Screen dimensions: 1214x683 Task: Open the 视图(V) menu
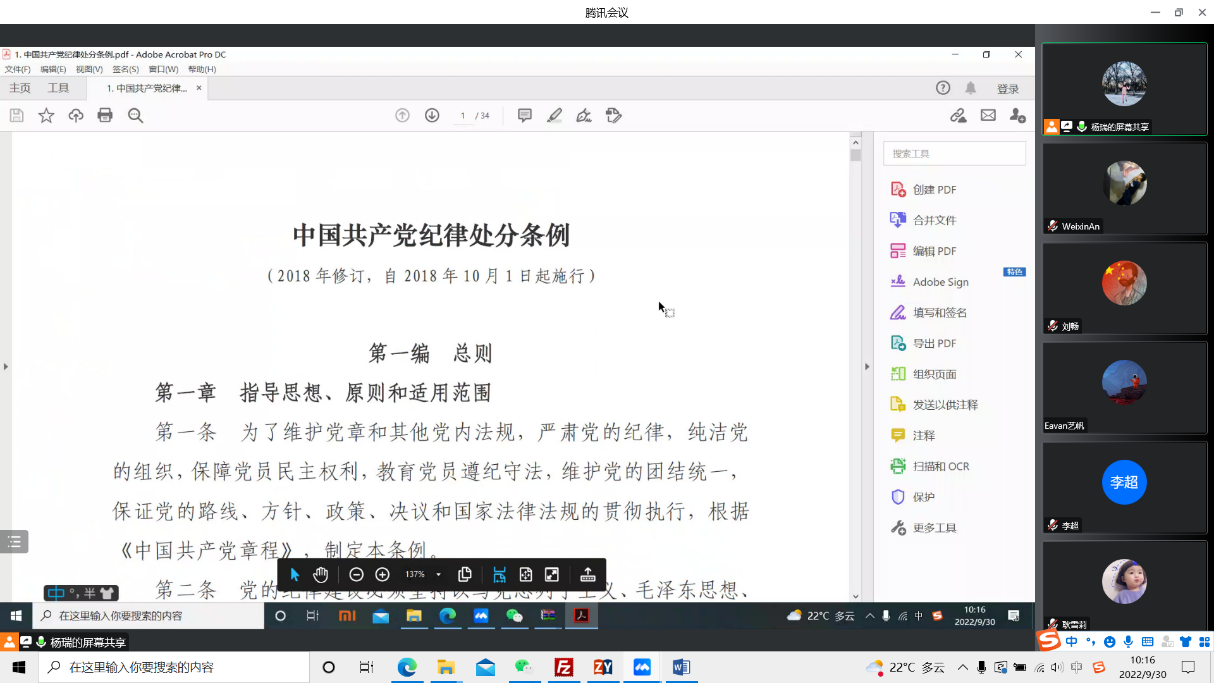(89, 70)
